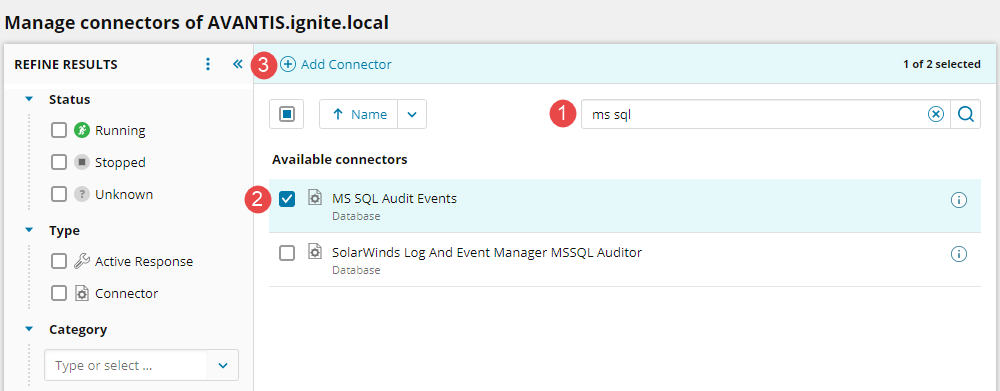Sort connectors by Name ascending
Image resolution: width=1000 pixels, height=391 pixels.
359,114
